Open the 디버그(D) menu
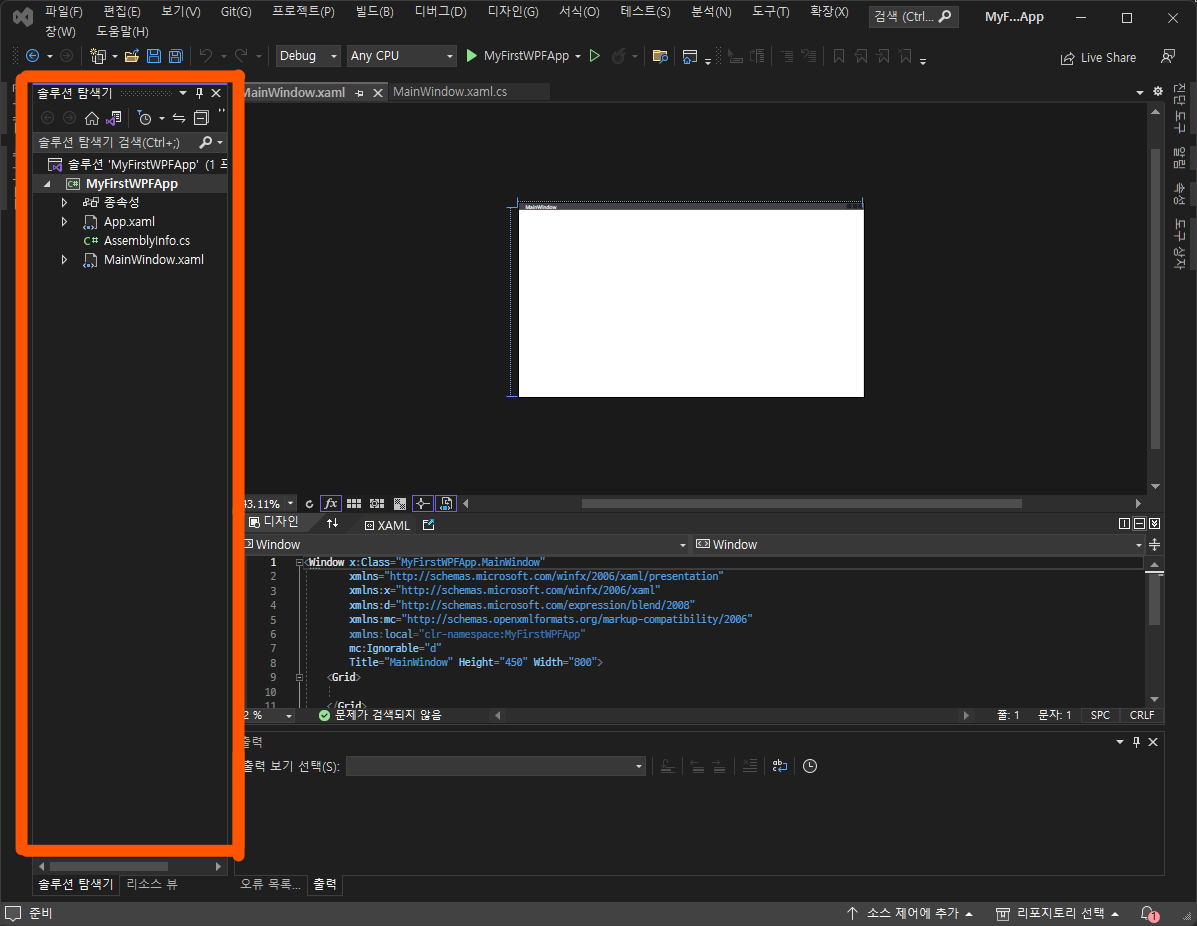Viewport: 1197px width, 926px height. coord(440,11)
